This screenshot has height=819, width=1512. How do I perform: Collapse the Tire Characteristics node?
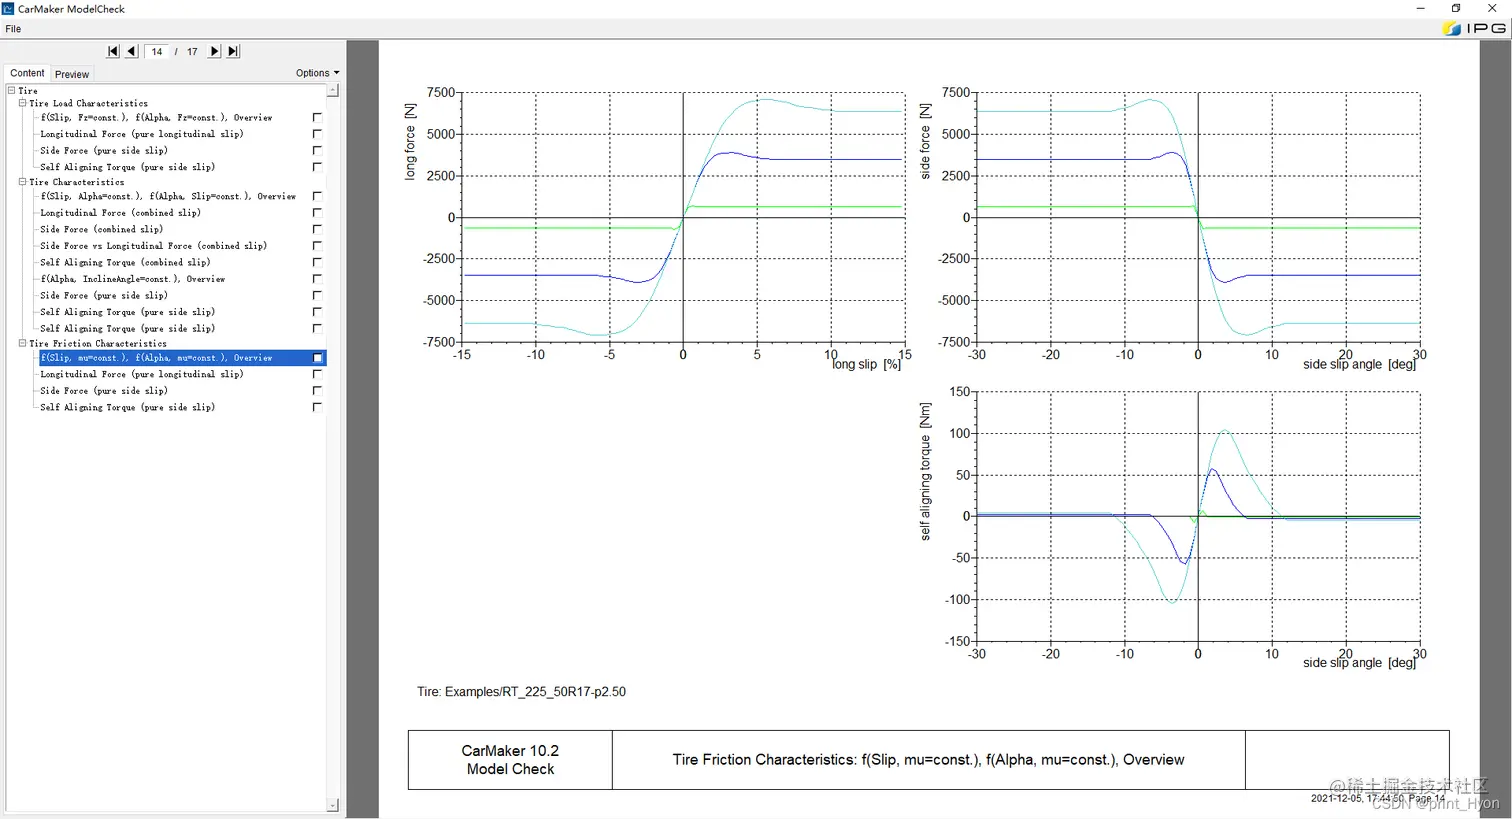pyautogui.click(x=22, y=182)
